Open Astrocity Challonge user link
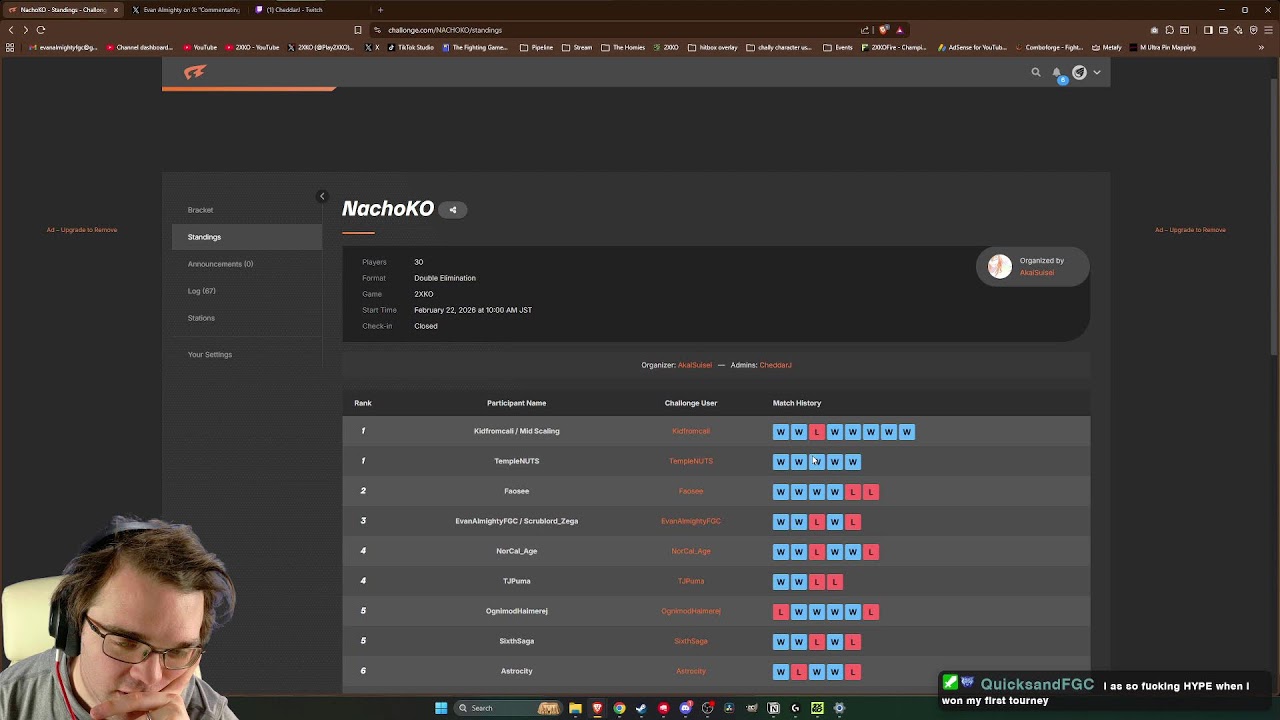The width and height of the screenshot is (1280, 720). click(x=691, y=671)
